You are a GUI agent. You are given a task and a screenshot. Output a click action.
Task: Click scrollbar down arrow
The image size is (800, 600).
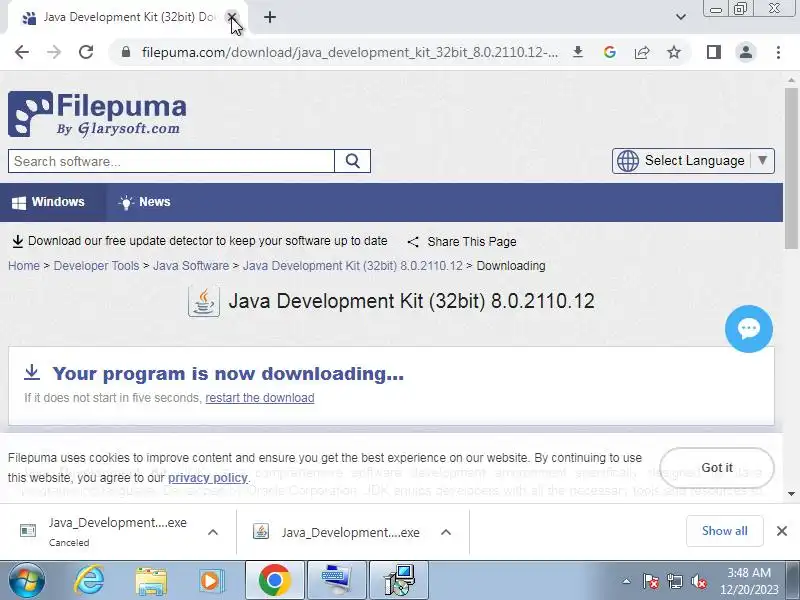pos(791,493)
